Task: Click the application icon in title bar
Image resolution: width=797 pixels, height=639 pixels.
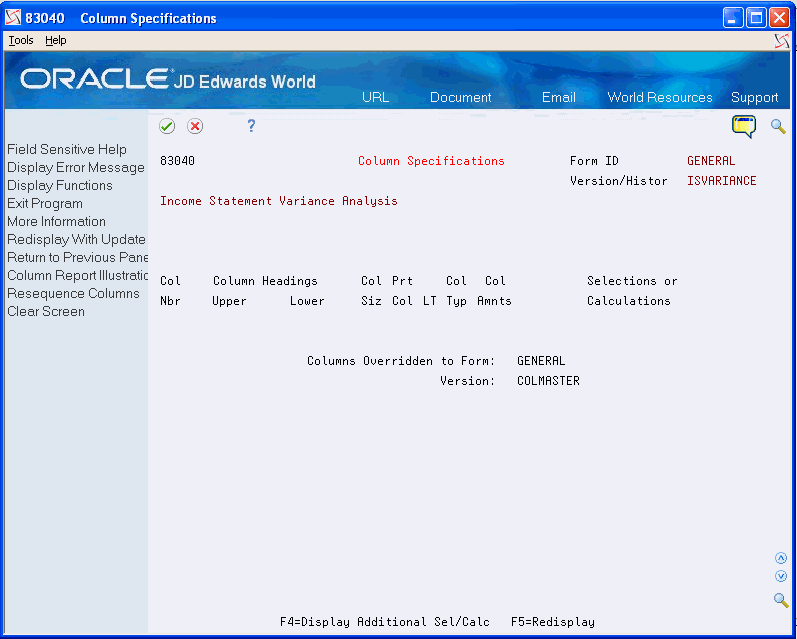Action: click(x=13, y=18)
